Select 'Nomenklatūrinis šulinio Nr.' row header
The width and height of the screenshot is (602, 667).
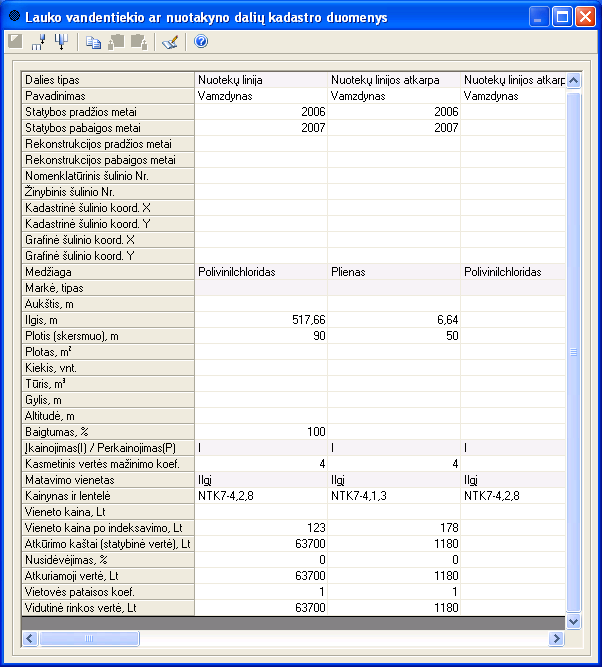[x=108, y=176]
